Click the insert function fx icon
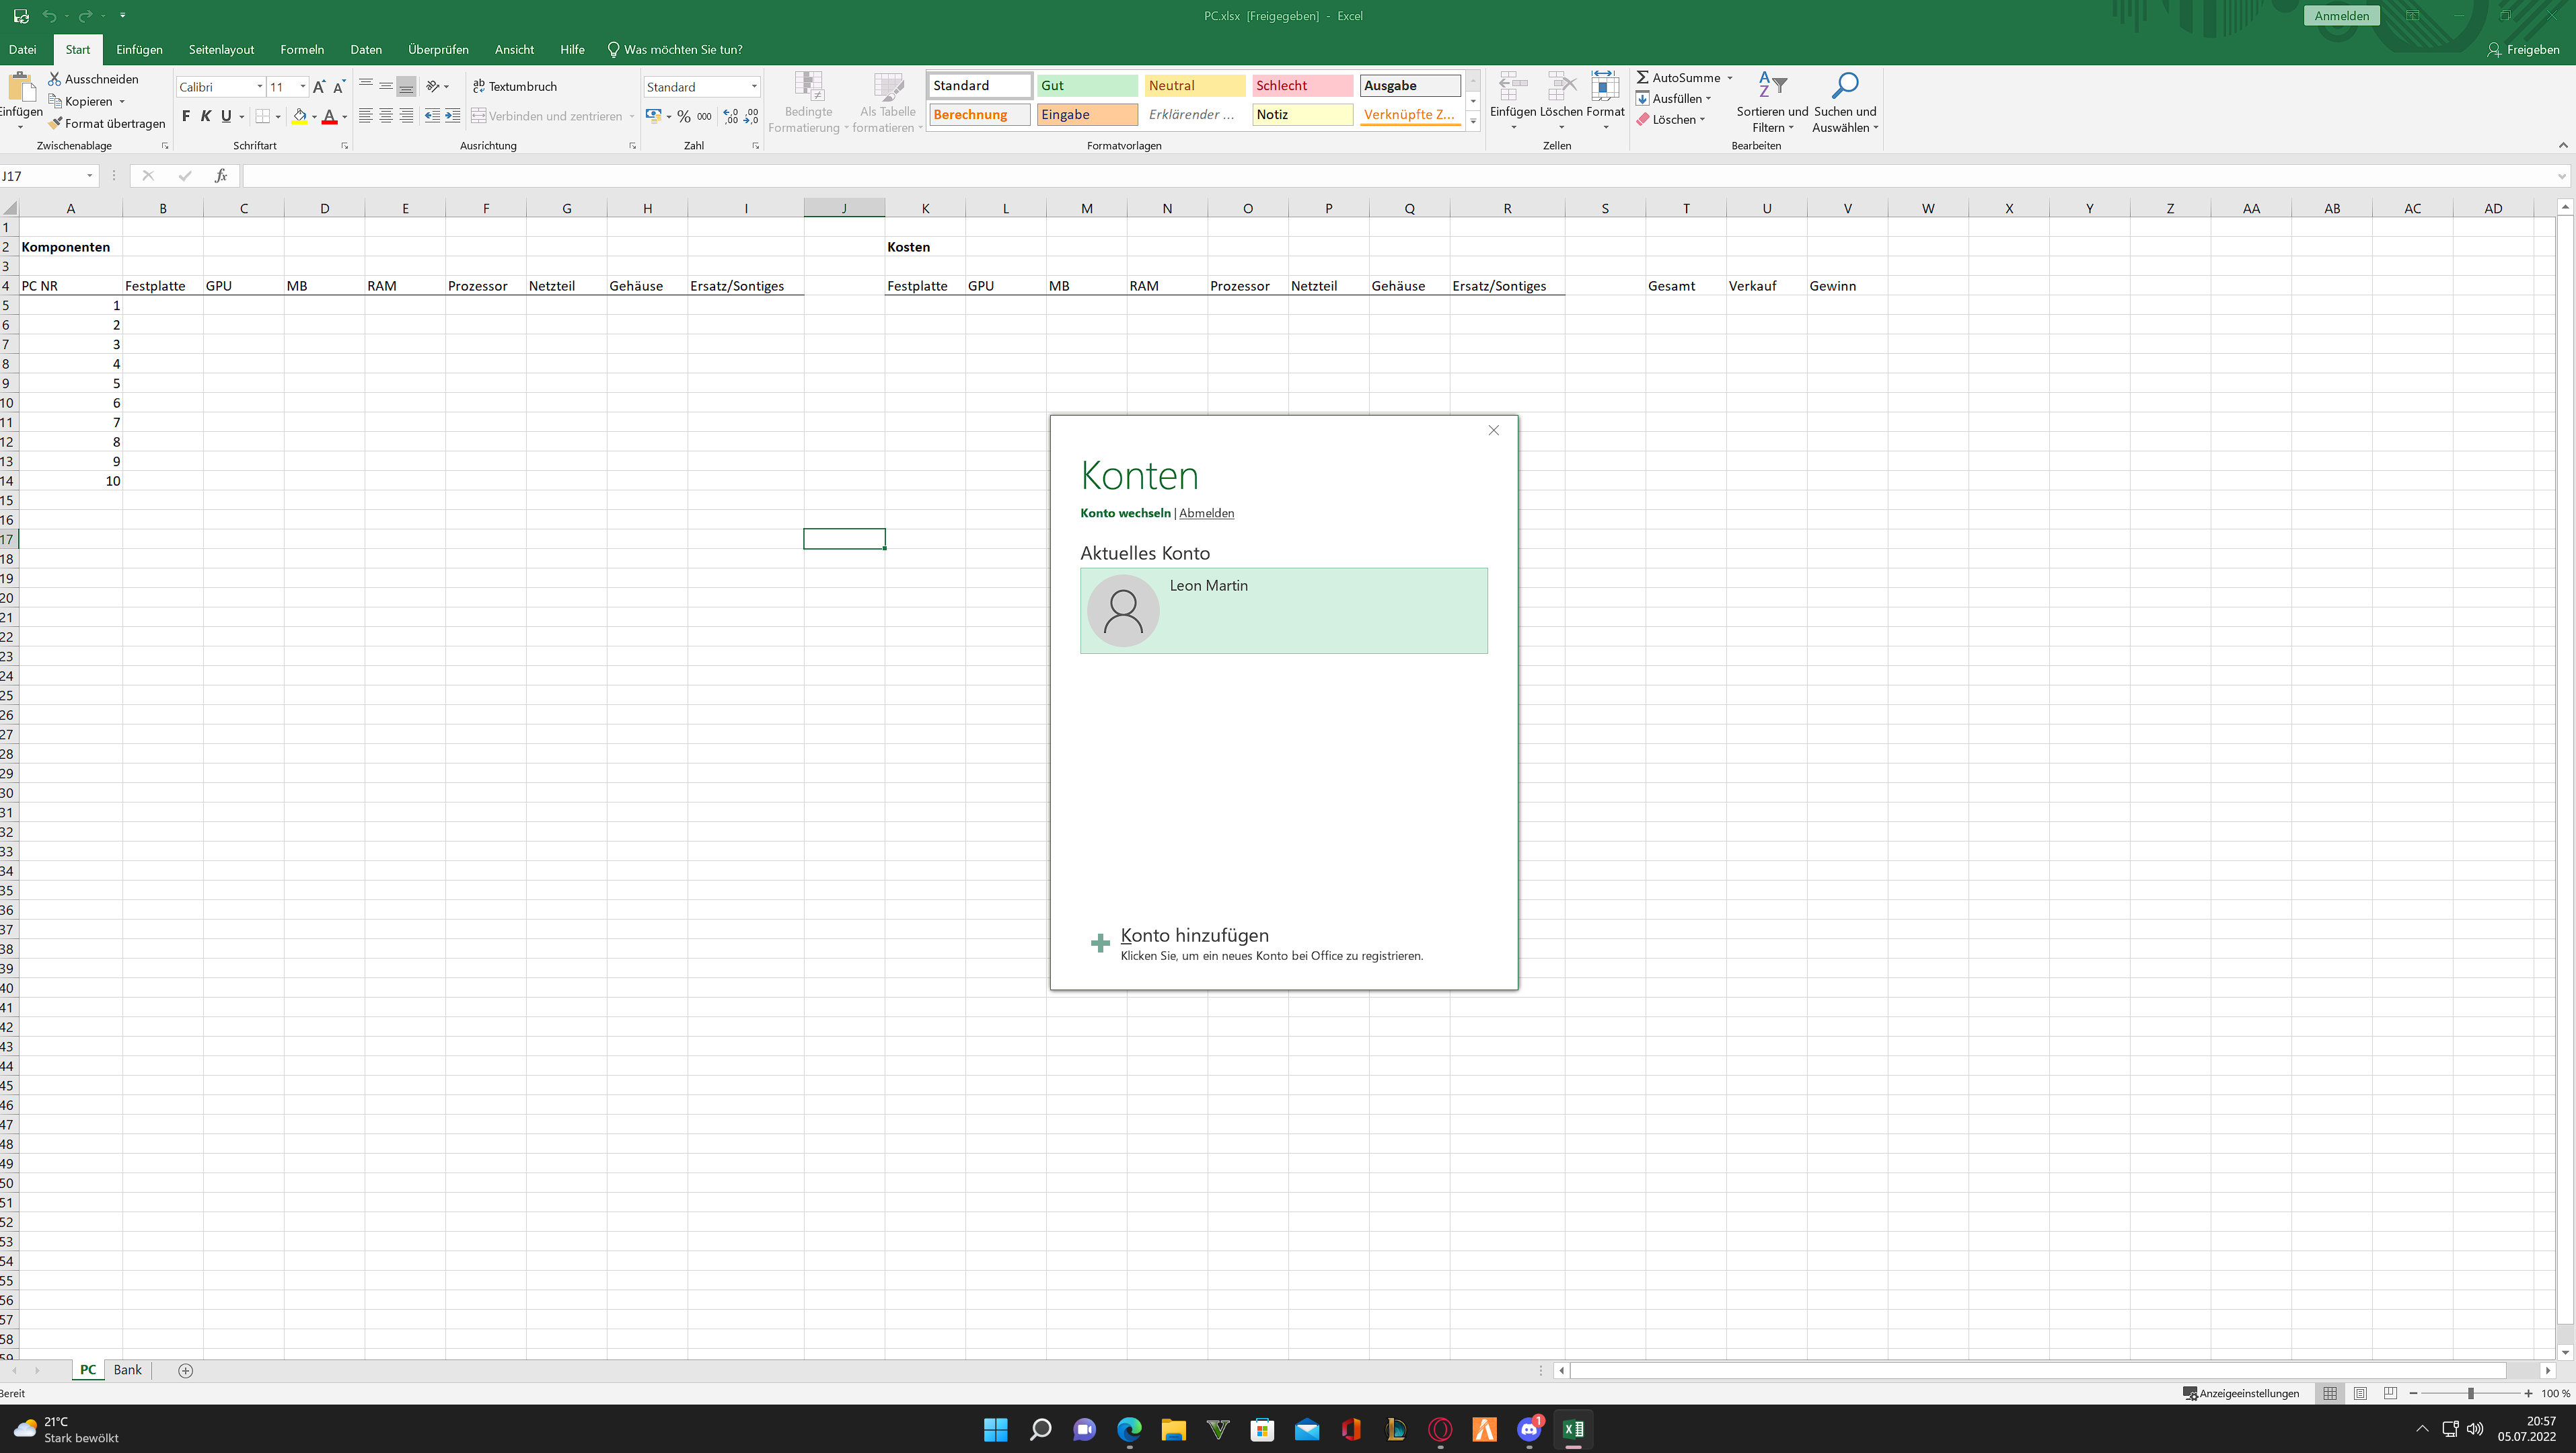The height and width of the screenshot is (1453, 2576). tap(221, 176)
